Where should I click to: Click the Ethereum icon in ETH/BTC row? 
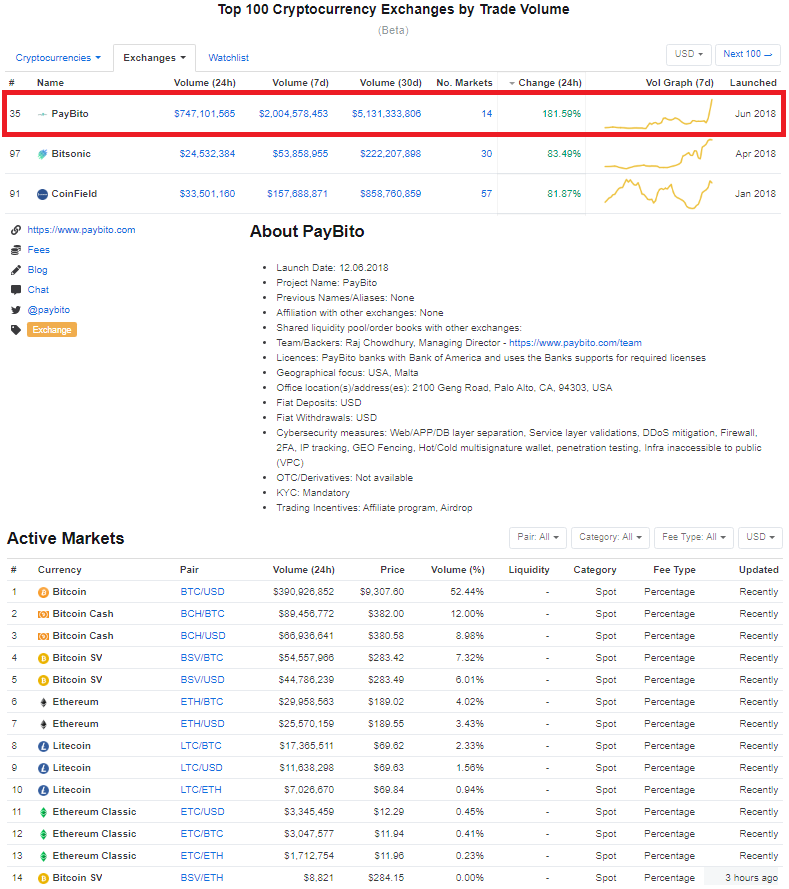coord(43,702)
